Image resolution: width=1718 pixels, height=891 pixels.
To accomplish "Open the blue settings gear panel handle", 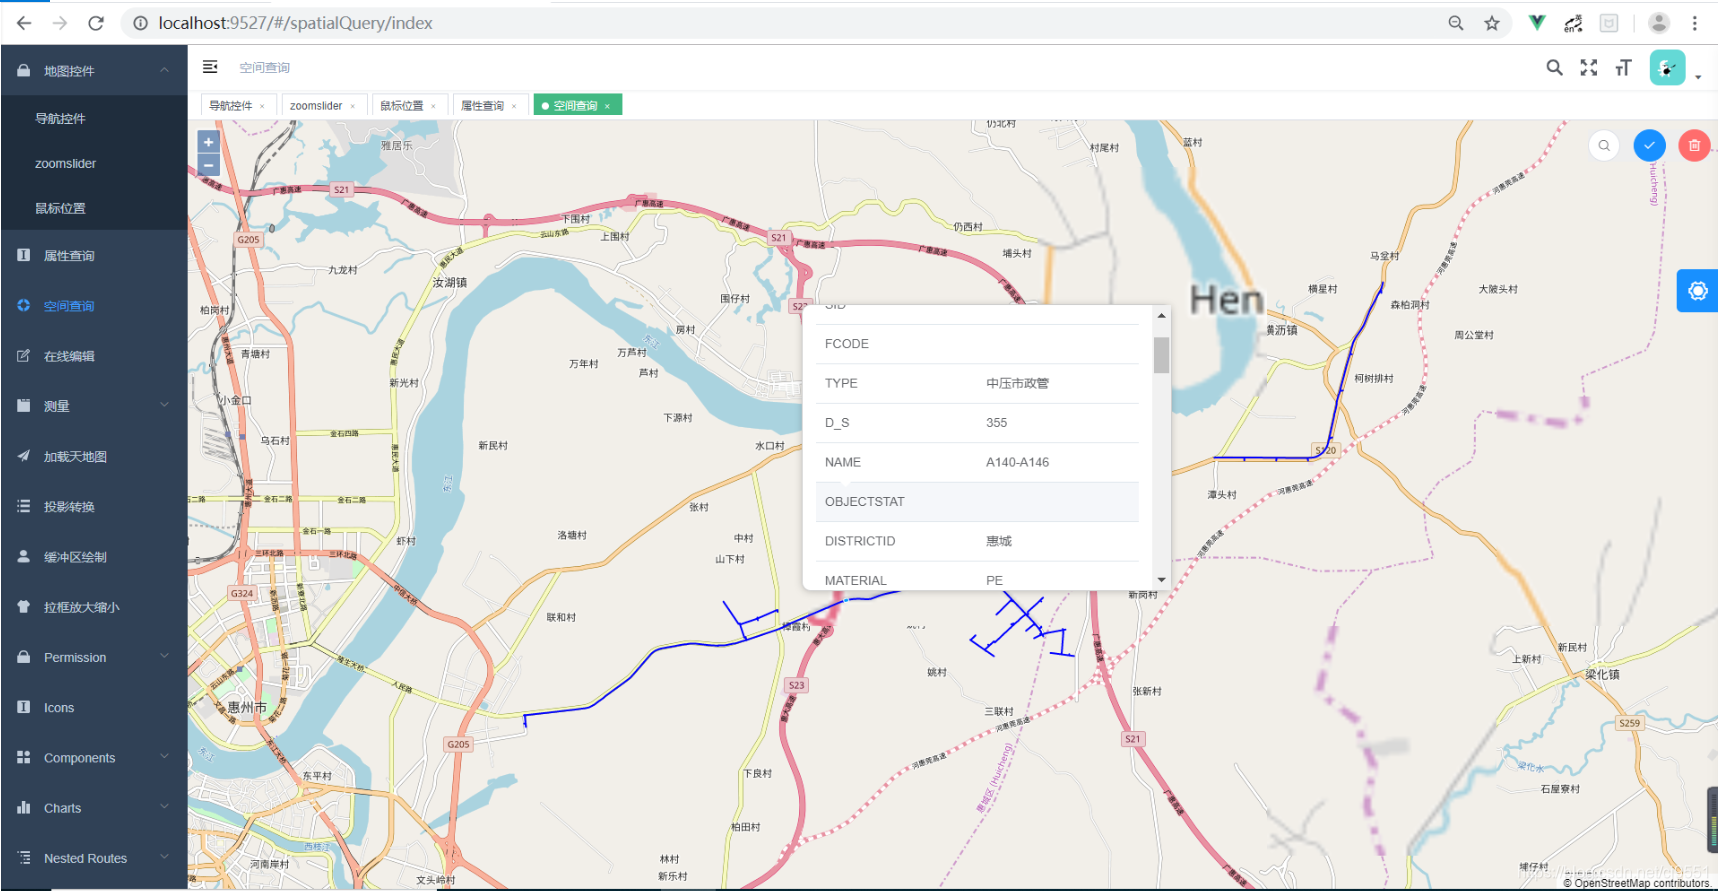I will pyautogui.click(x=1697, y=291).
